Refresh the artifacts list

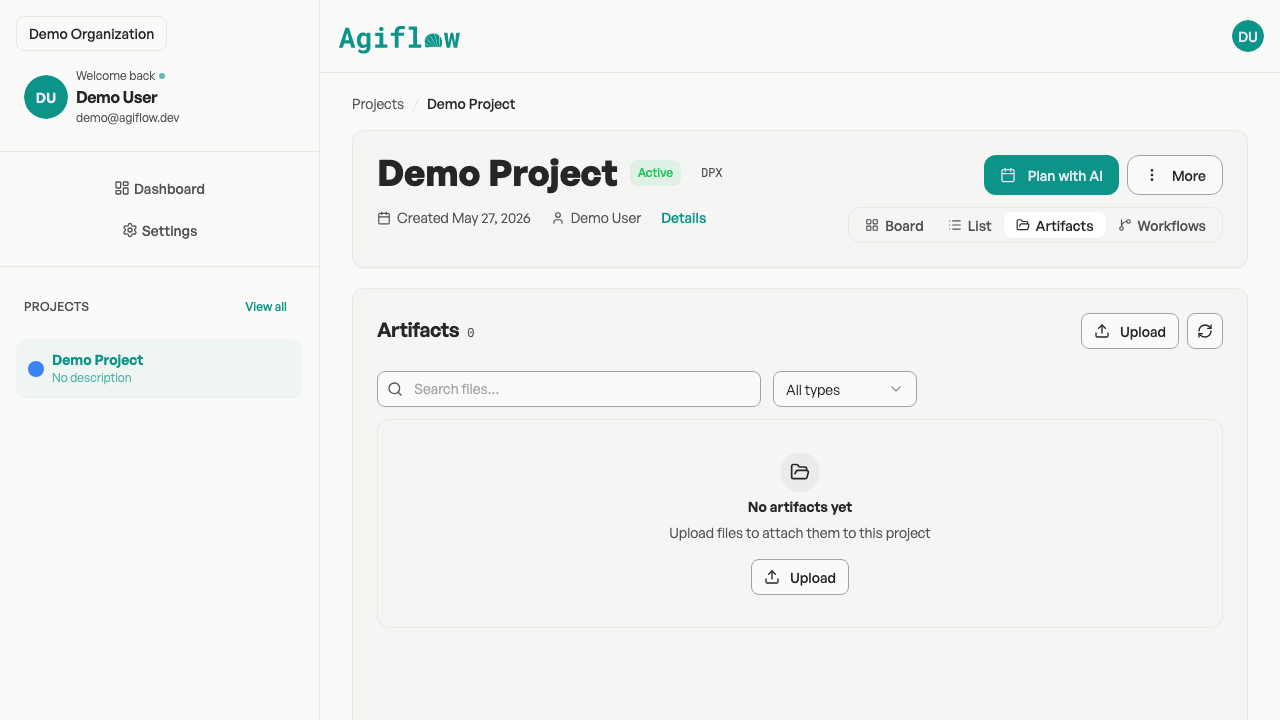coord(1205,331)
